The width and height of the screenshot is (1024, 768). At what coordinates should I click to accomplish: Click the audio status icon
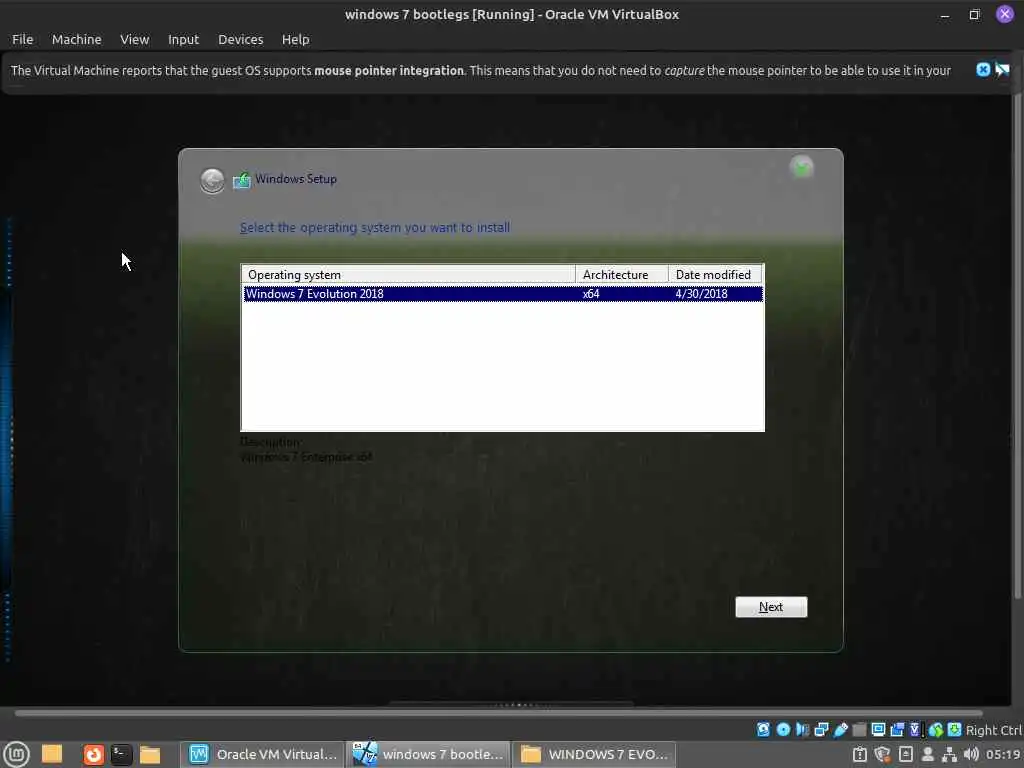click(x=802, y=729)
